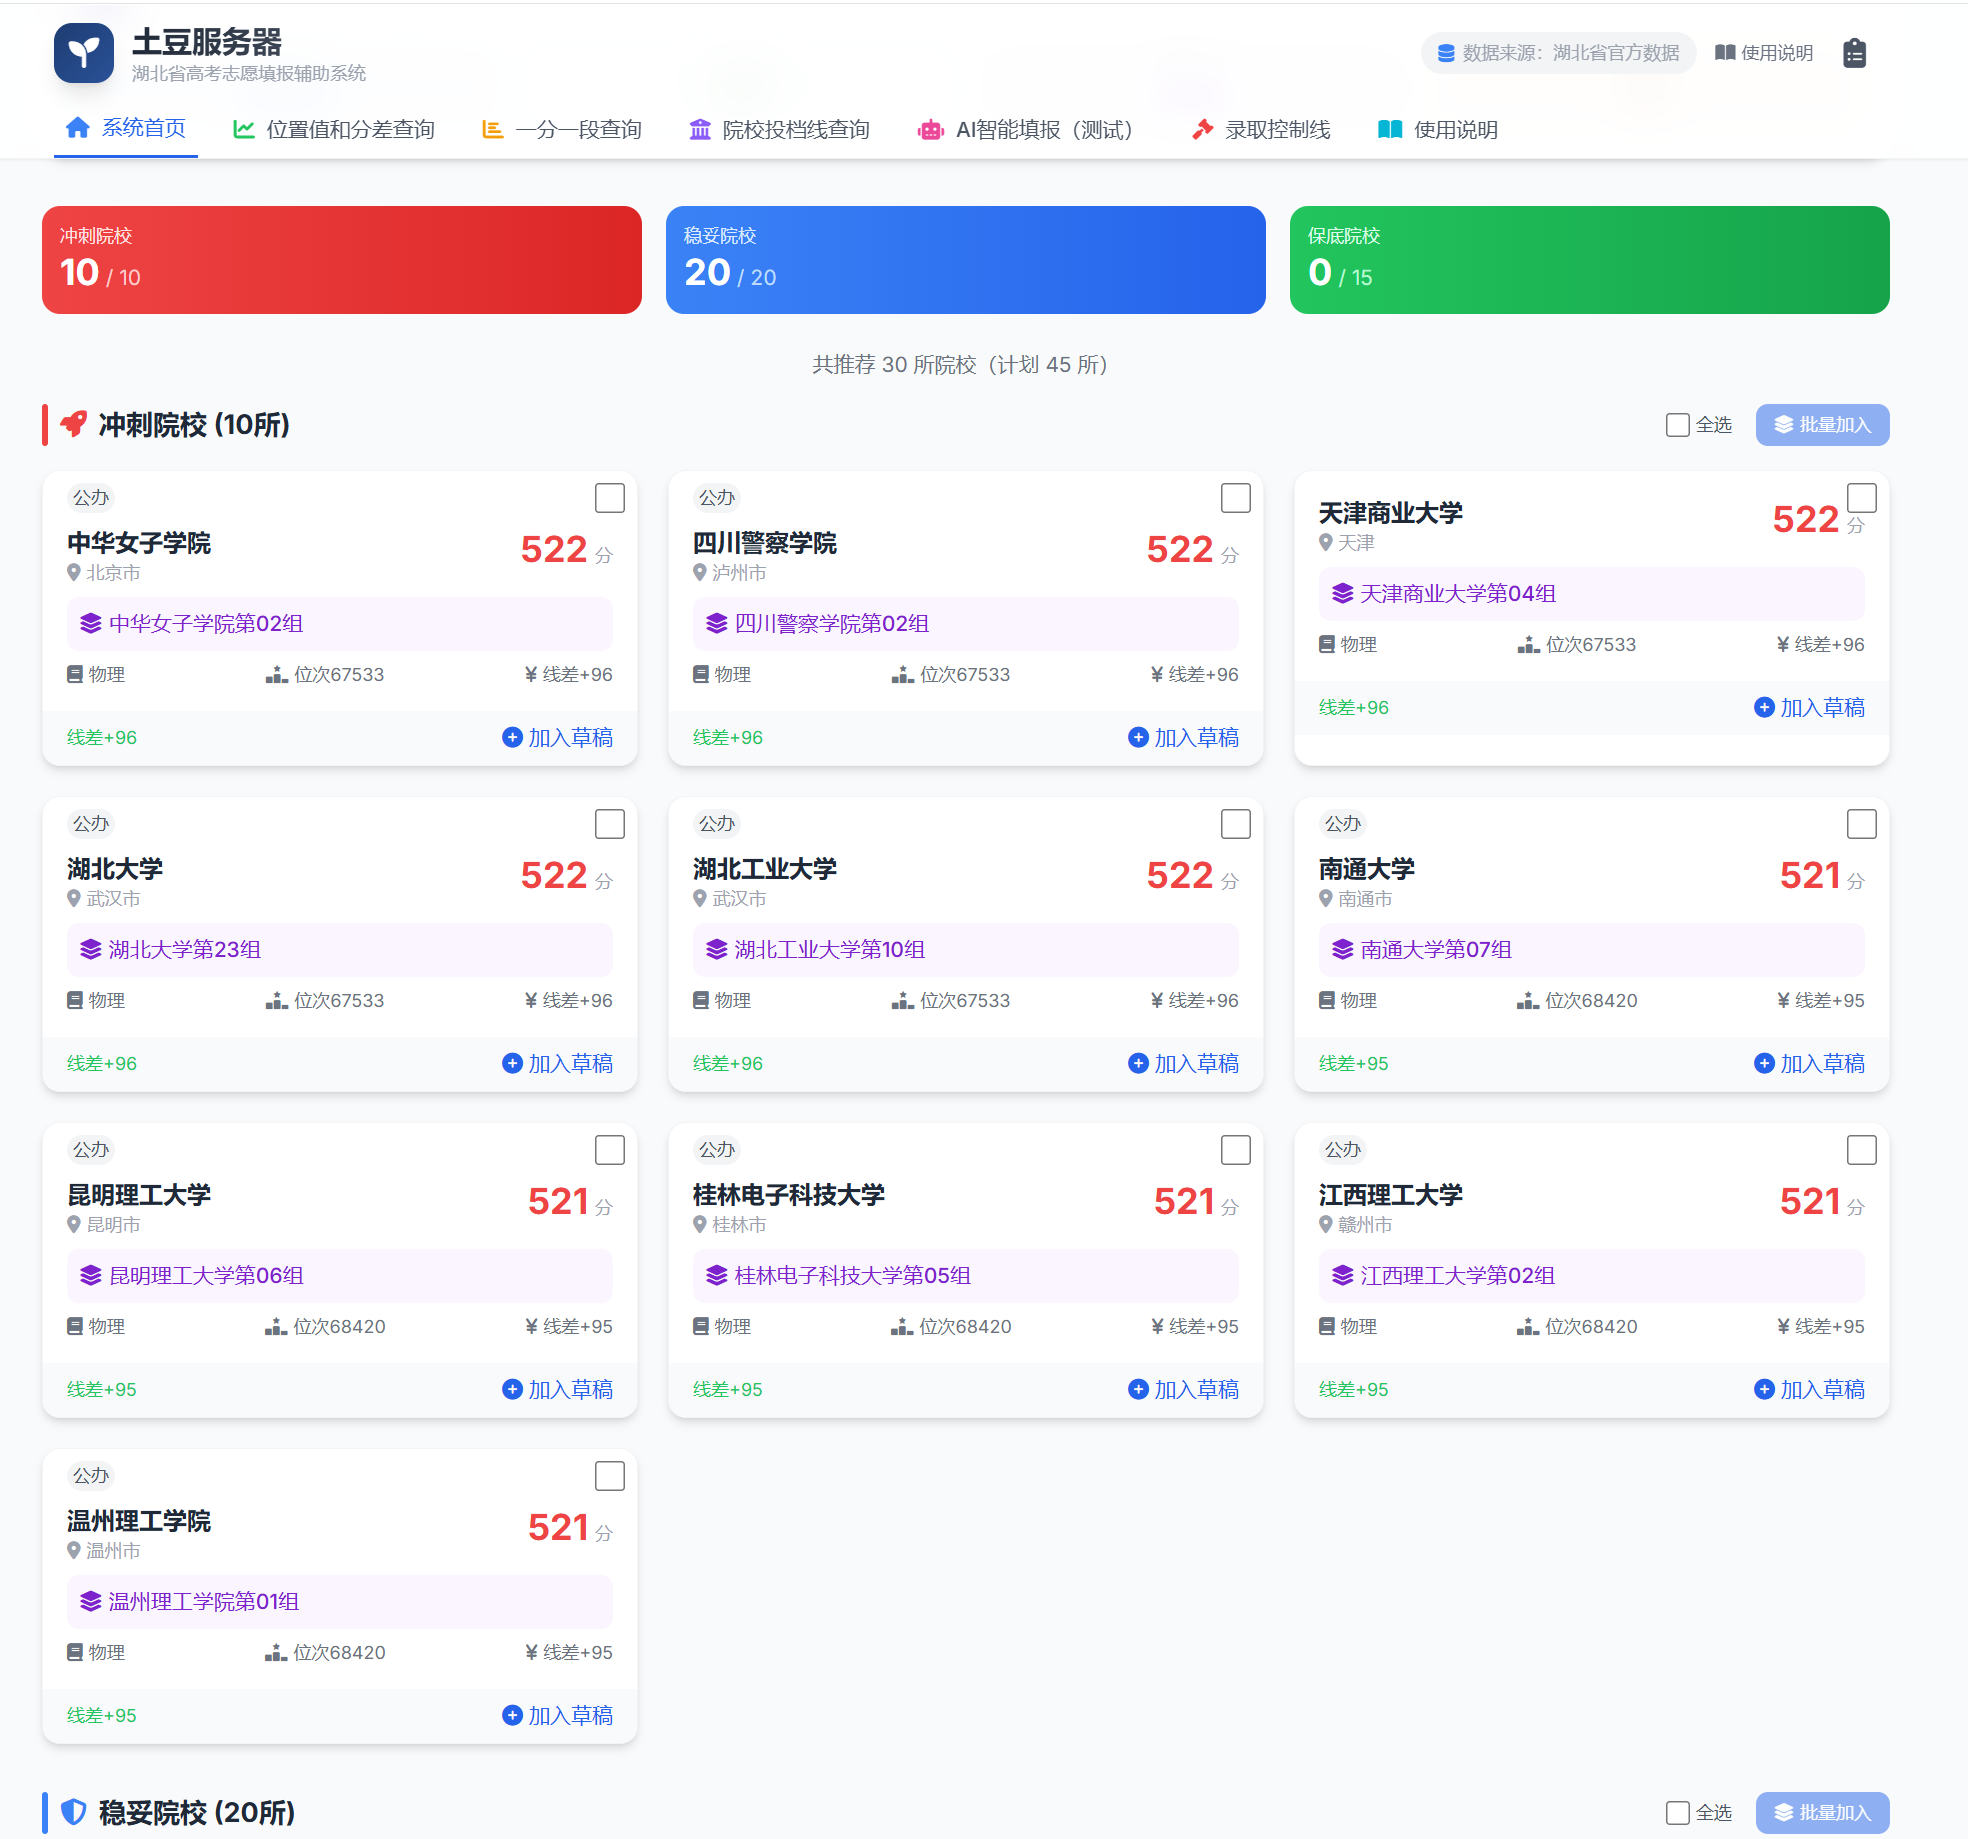Screen dimensions: 1968x1839
Task: Switch to 位置值和分差查询 tab
Action: point(334,129)
